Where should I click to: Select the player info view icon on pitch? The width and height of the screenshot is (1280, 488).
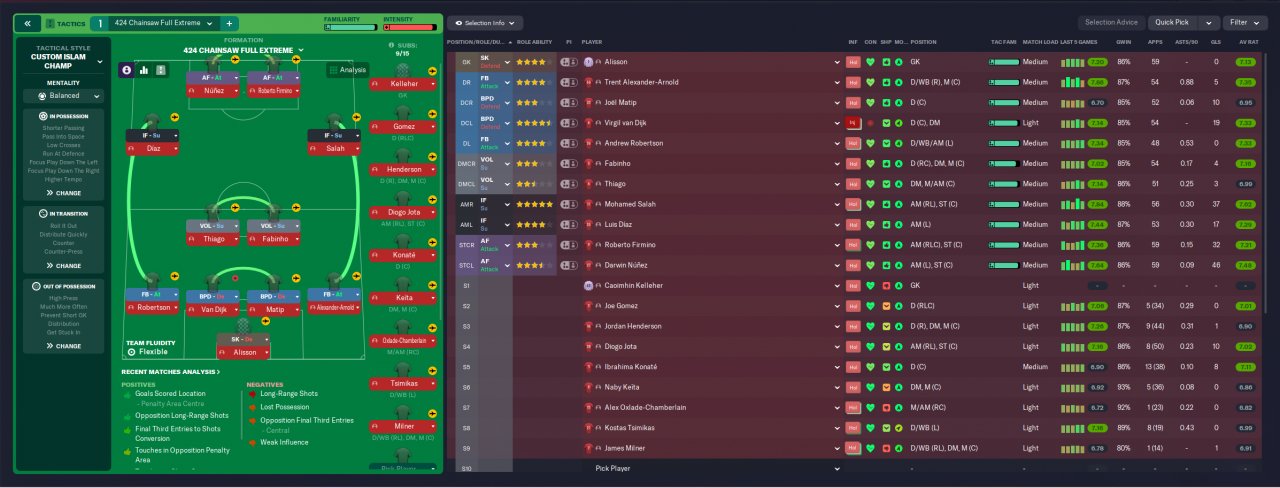[x=127, y=70]
